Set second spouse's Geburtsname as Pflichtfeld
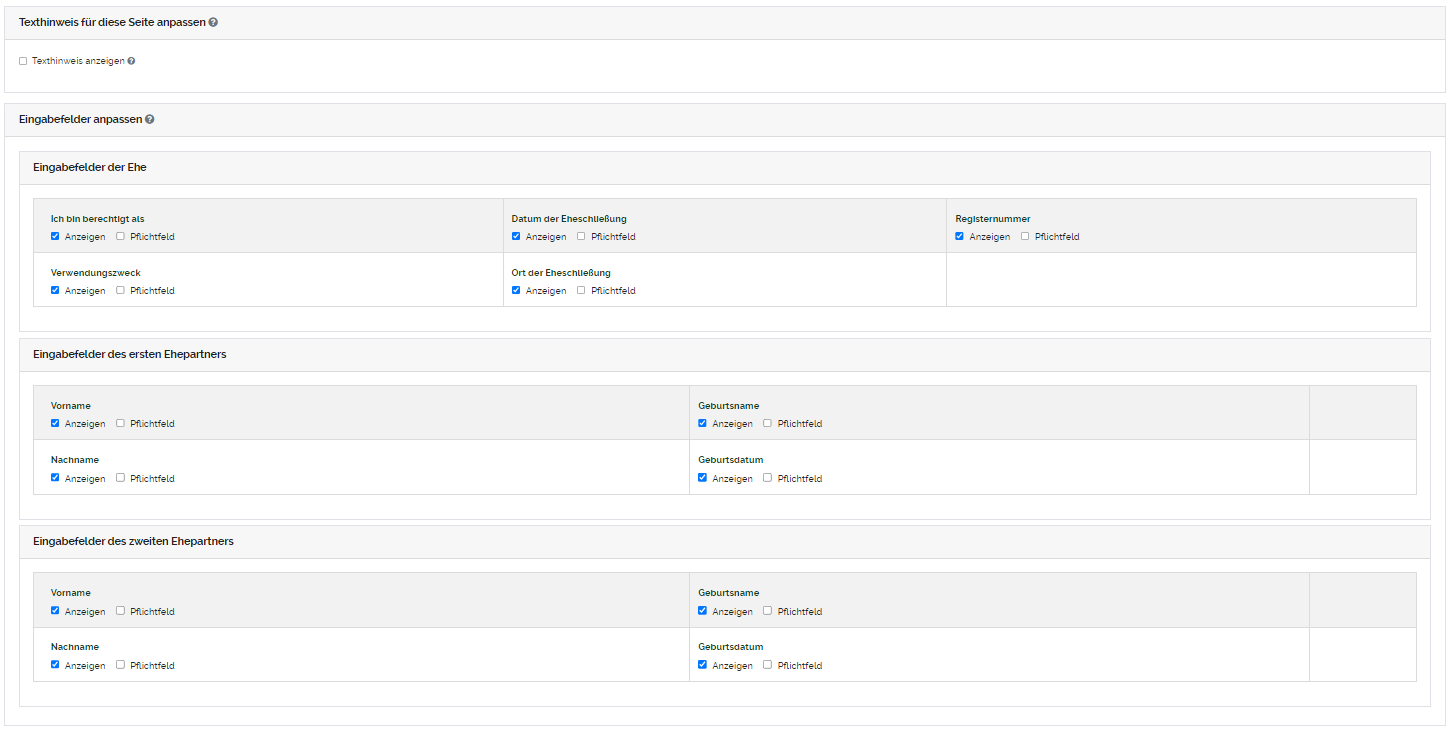Viewport: 1449px width, 730px height. pyautogui.click(x=766, y=610)
